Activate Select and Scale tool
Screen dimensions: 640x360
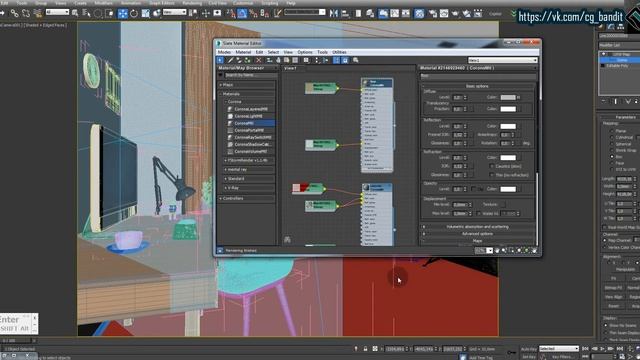coord(145,13)
